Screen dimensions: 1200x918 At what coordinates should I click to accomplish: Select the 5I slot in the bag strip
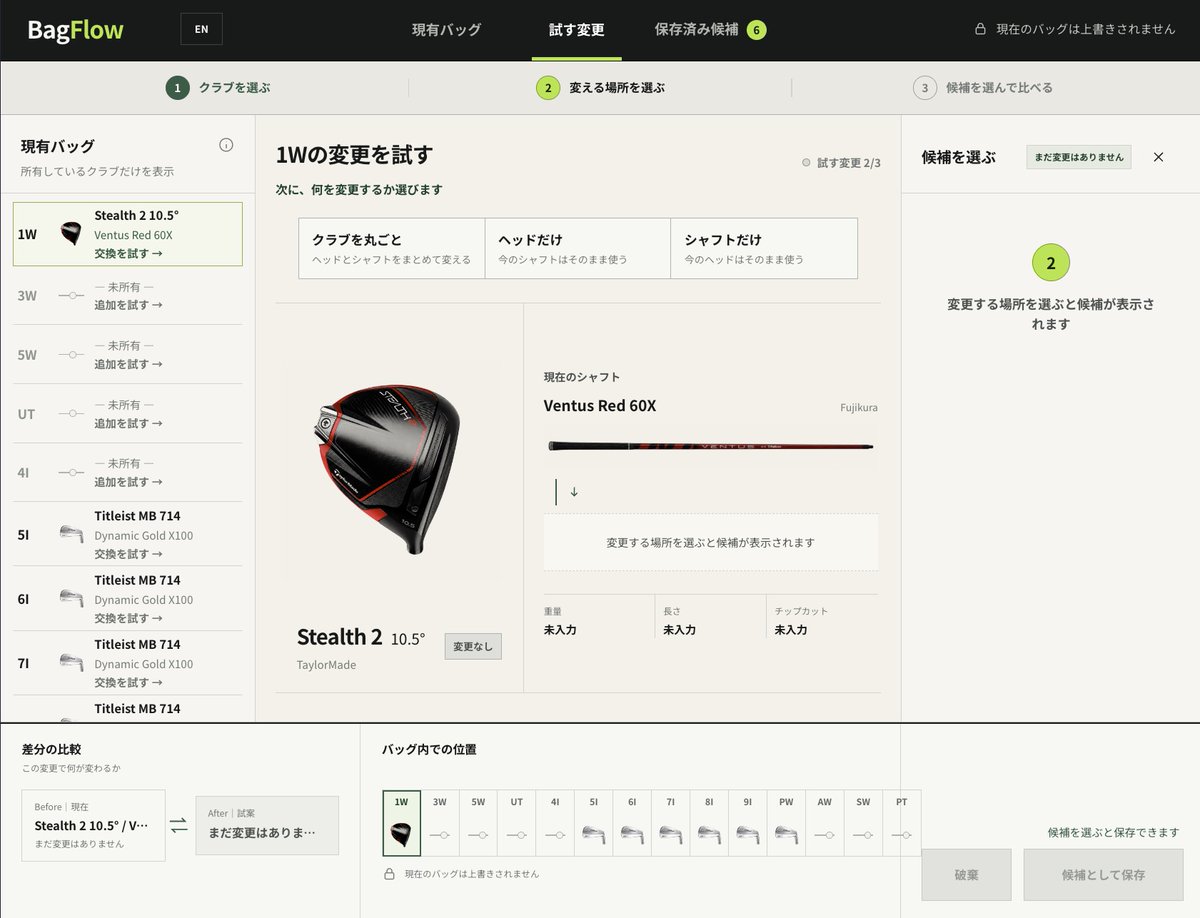tap(593, 823)
